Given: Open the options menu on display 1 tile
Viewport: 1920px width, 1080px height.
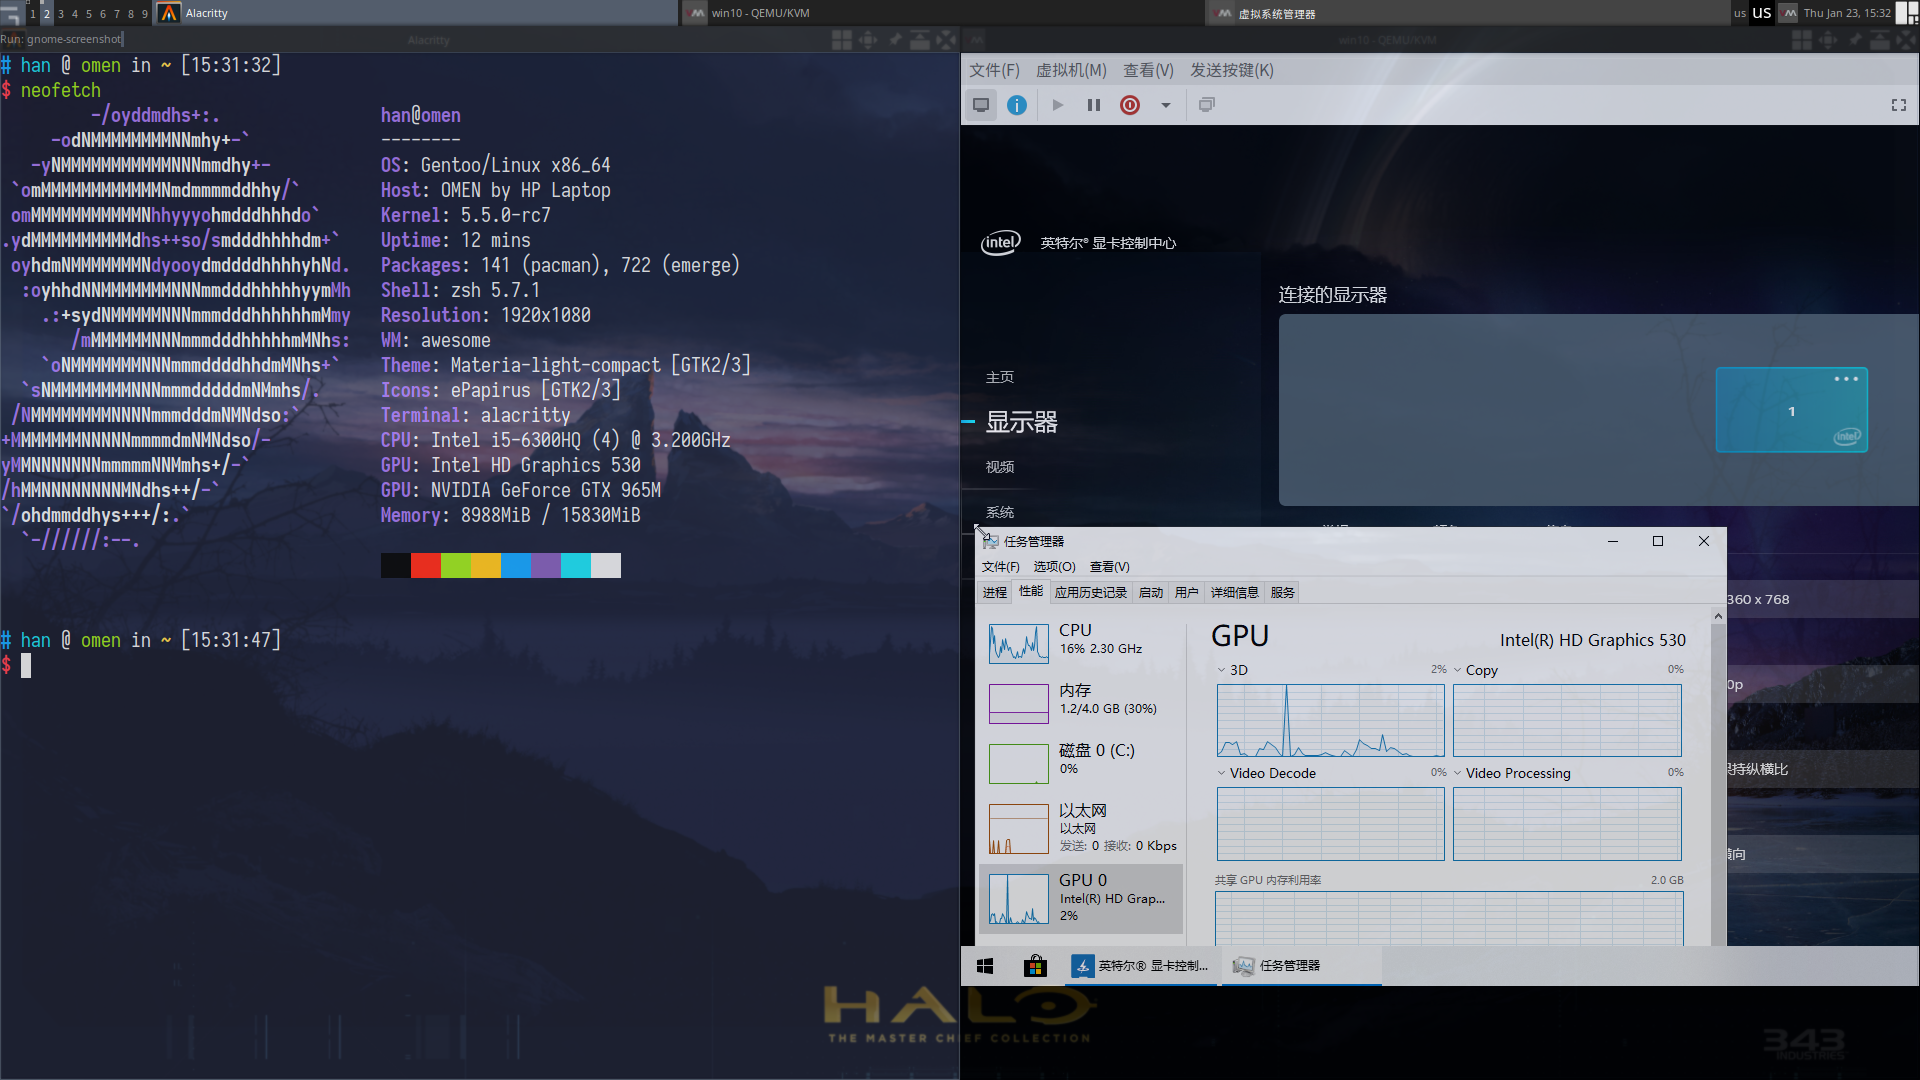Looking at the screenshot, I should click(1846, 379).
